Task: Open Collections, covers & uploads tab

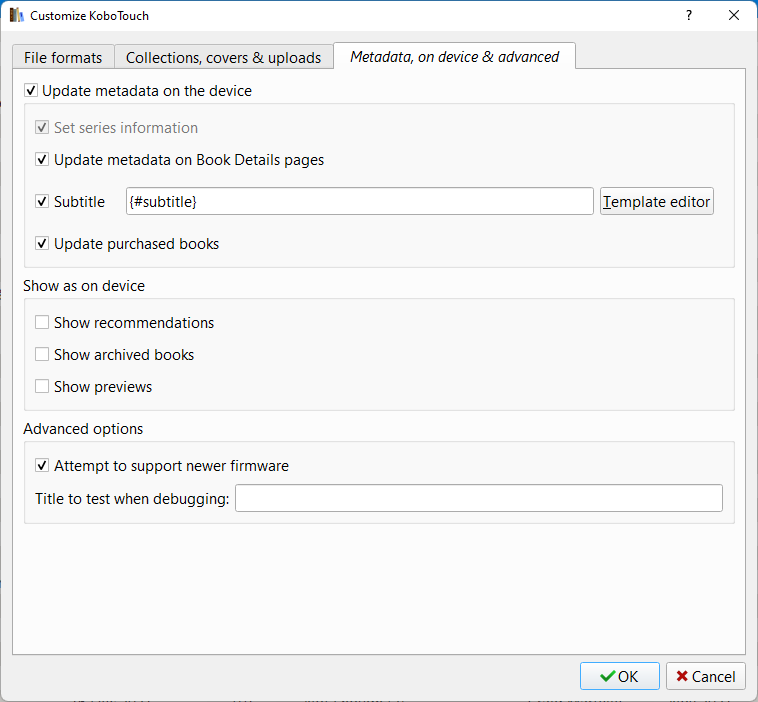Action: 223,58
